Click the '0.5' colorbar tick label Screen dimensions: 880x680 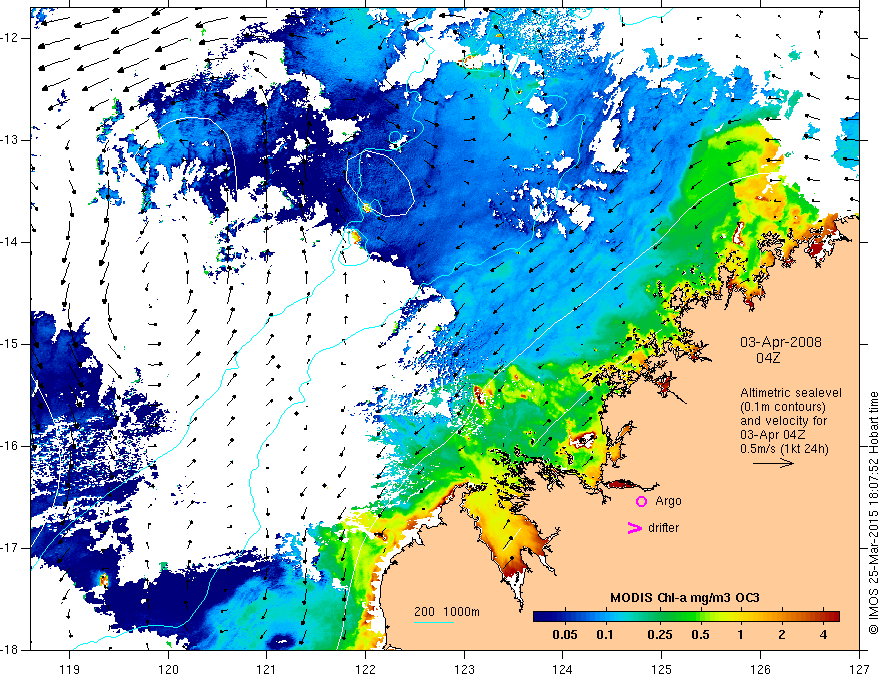point(700,635)
